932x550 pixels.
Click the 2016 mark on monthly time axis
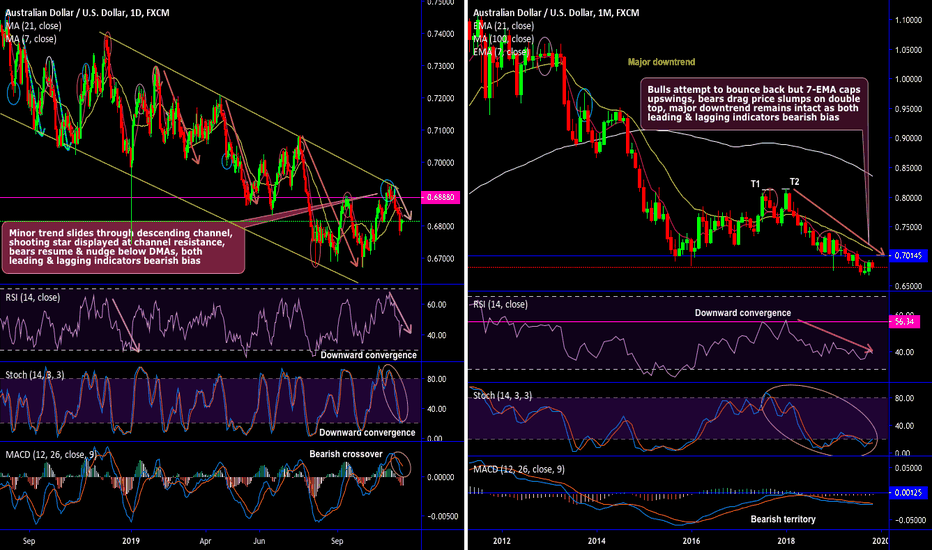click(690, 540)
